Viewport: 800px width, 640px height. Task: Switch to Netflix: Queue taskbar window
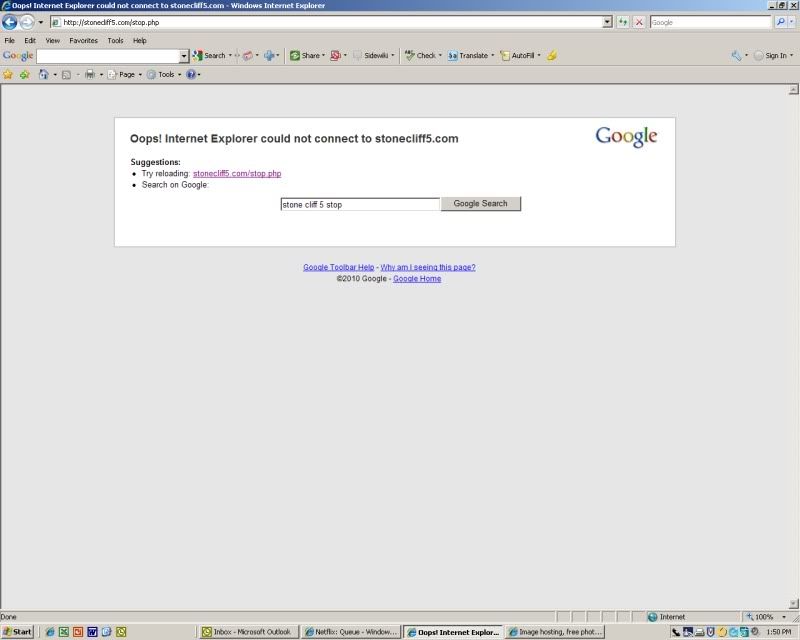pos(351,632)
